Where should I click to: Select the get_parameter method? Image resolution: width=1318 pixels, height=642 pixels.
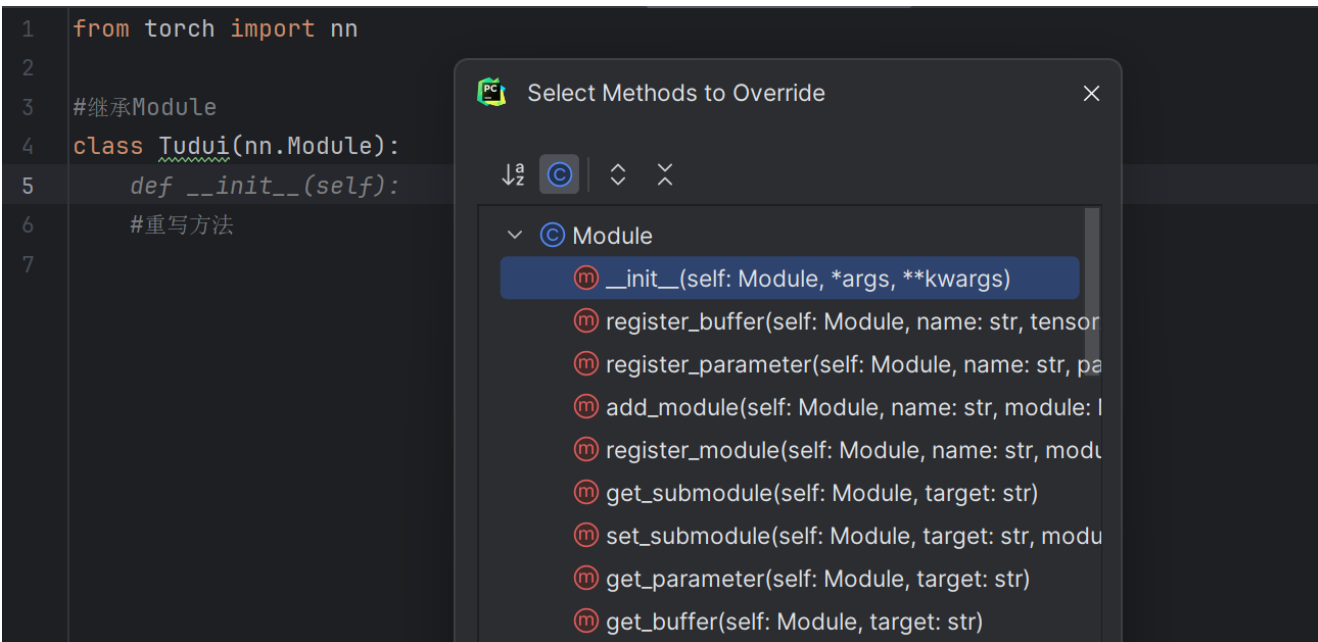click(817, 580)
